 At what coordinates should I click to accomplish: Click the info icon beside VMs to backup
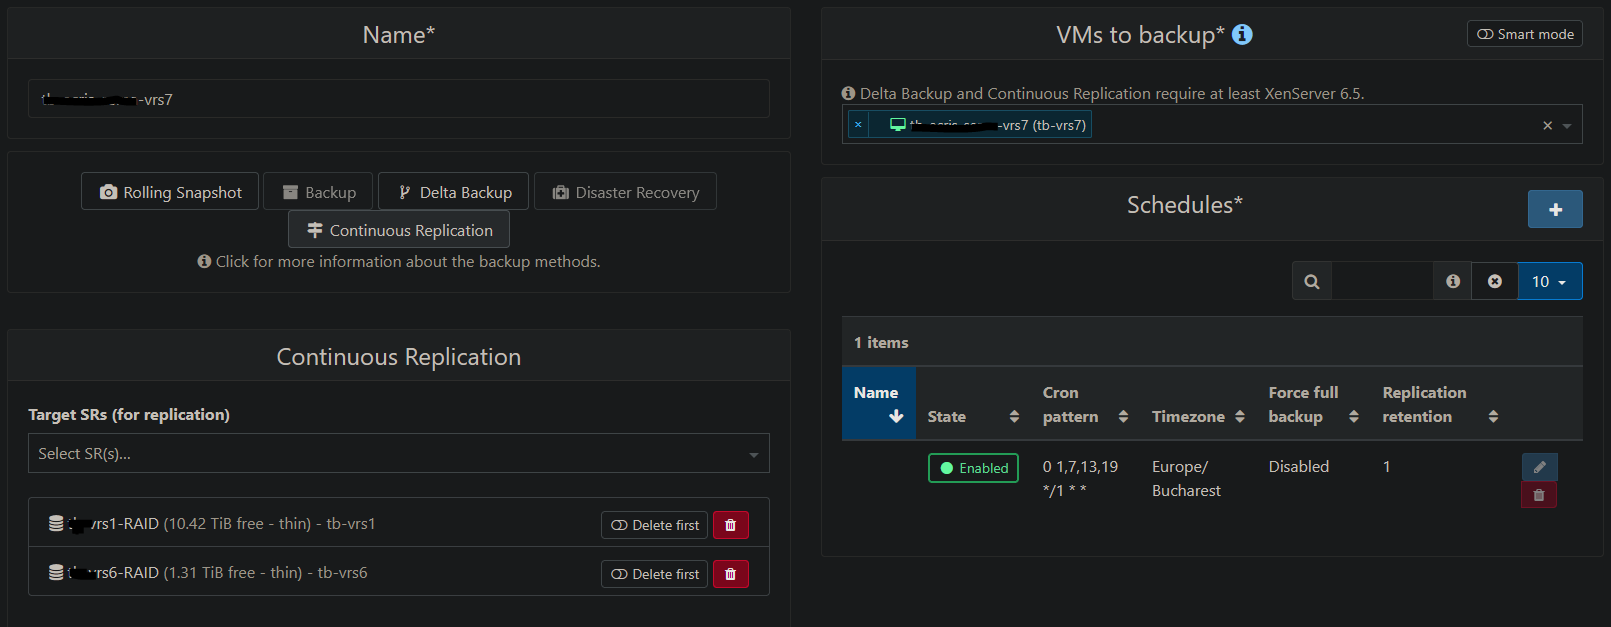click(1242, 35)
